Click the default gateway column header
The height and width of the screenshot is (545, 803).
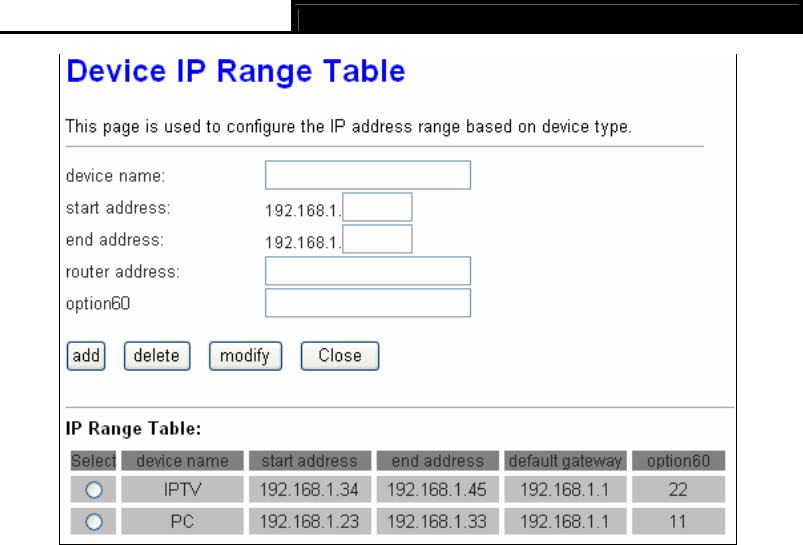pos(565,460)
